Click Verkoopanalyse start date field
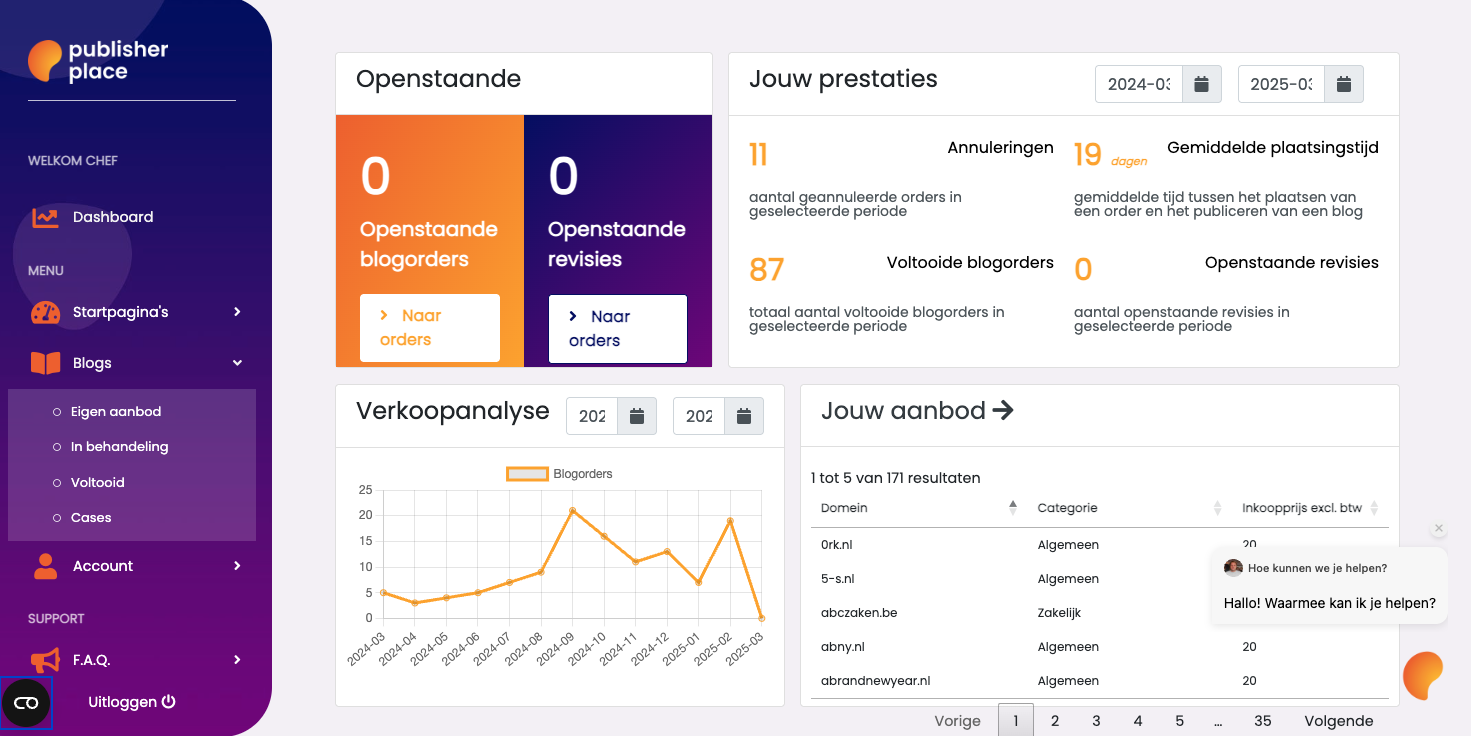Image resolution: width=1471 pixels, height=736 pixels. point(592,416)
